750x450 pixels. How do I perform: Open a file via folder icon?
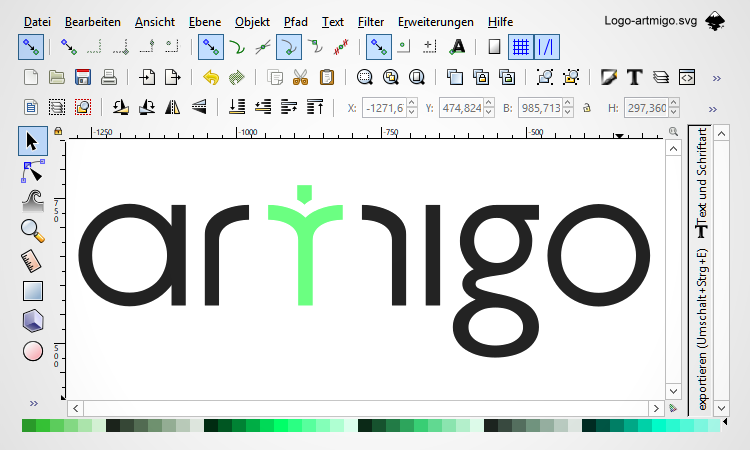click(x=57, y=77)
